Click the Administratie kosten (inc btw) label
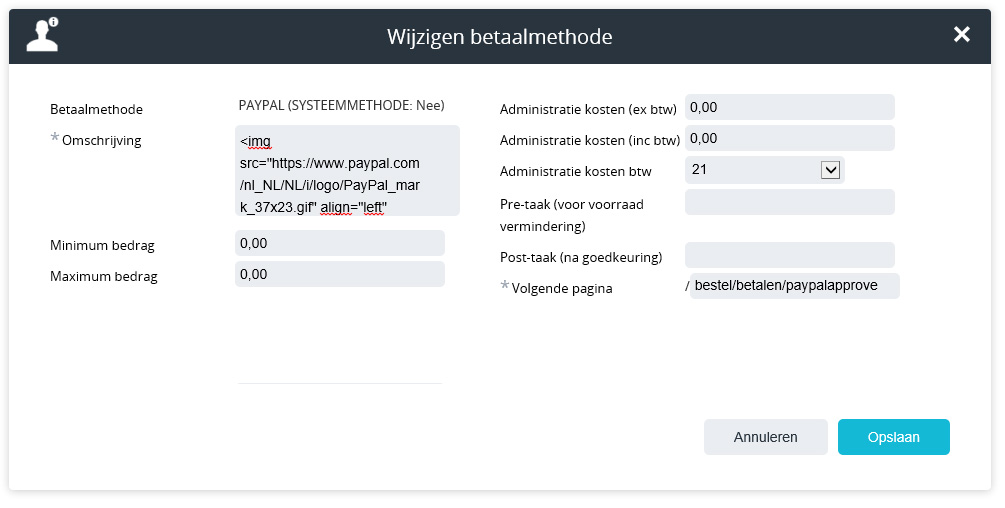Image resolution: width=1005 pixels, height=508 pixels. [x=590, y=140]
